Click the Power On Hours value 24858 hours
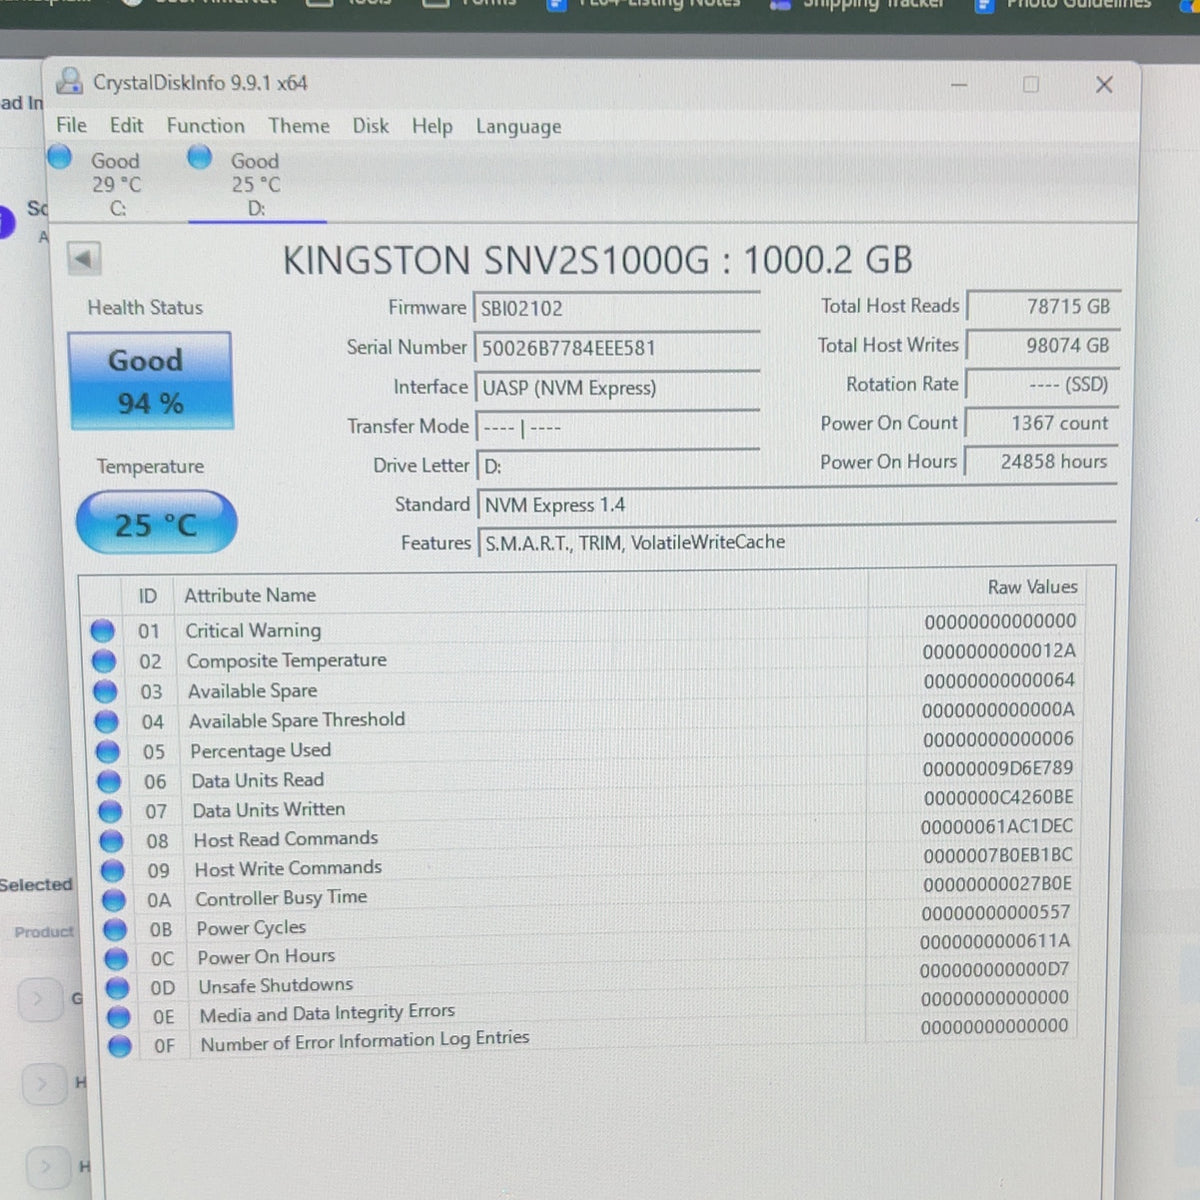 click(1040, 462)
